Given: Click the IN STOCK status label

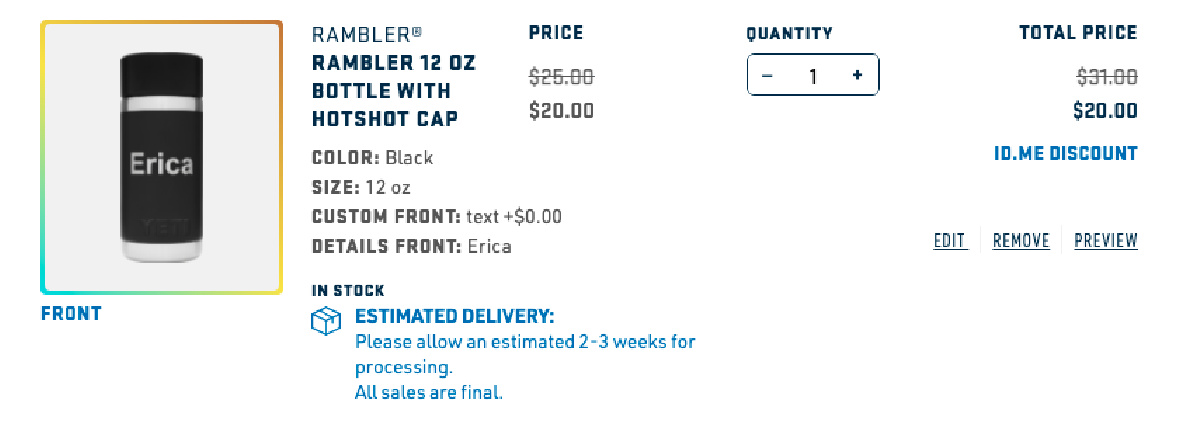Looking at the screenshot, I should pyautogui.click(x=348, y=291).
